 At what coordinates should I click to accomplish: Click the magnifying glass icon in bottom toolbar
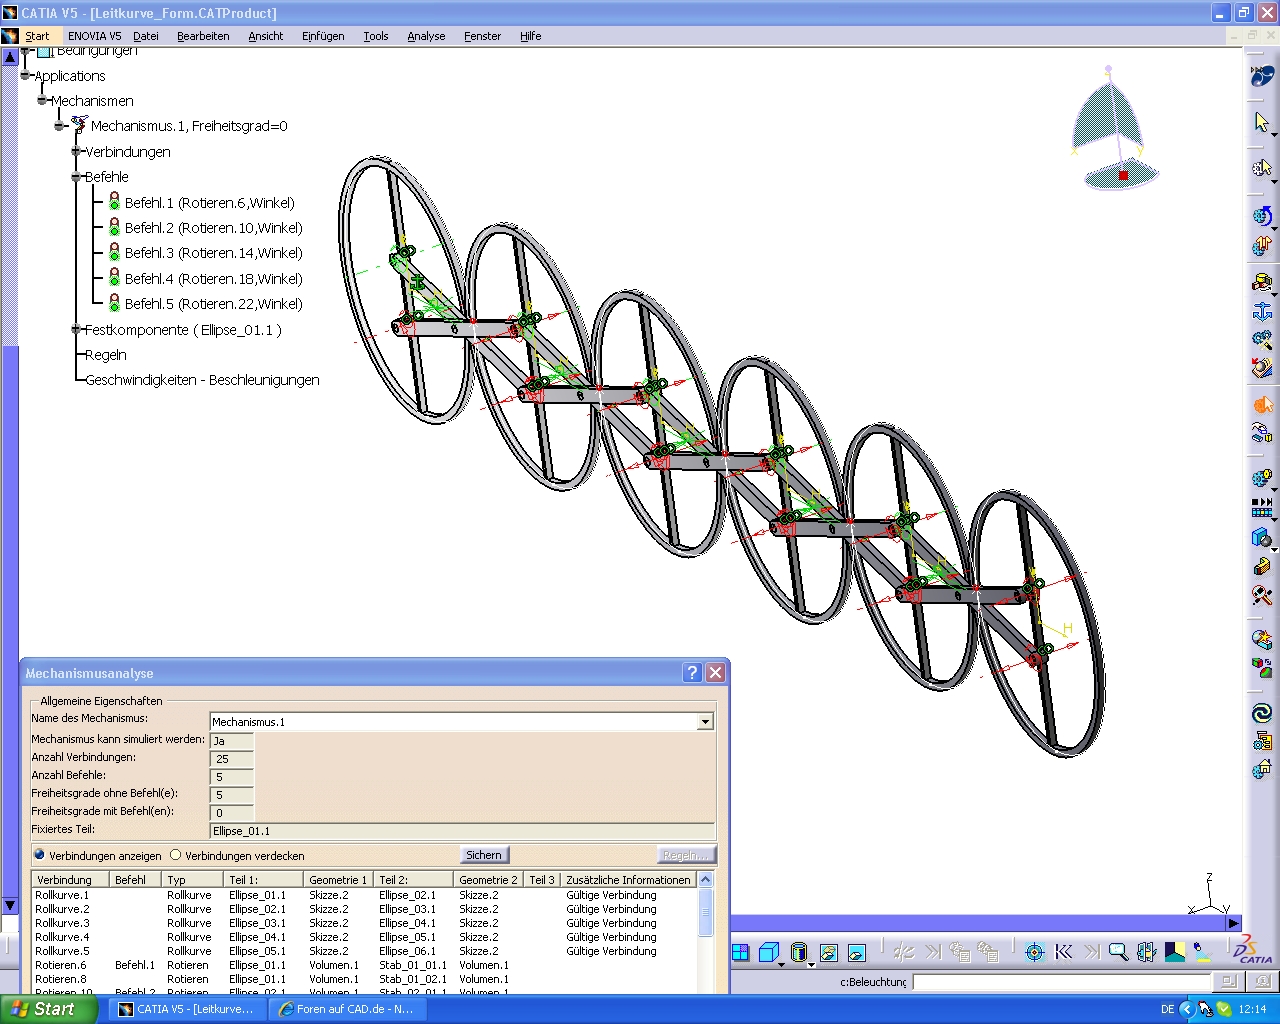point(1118,952)
